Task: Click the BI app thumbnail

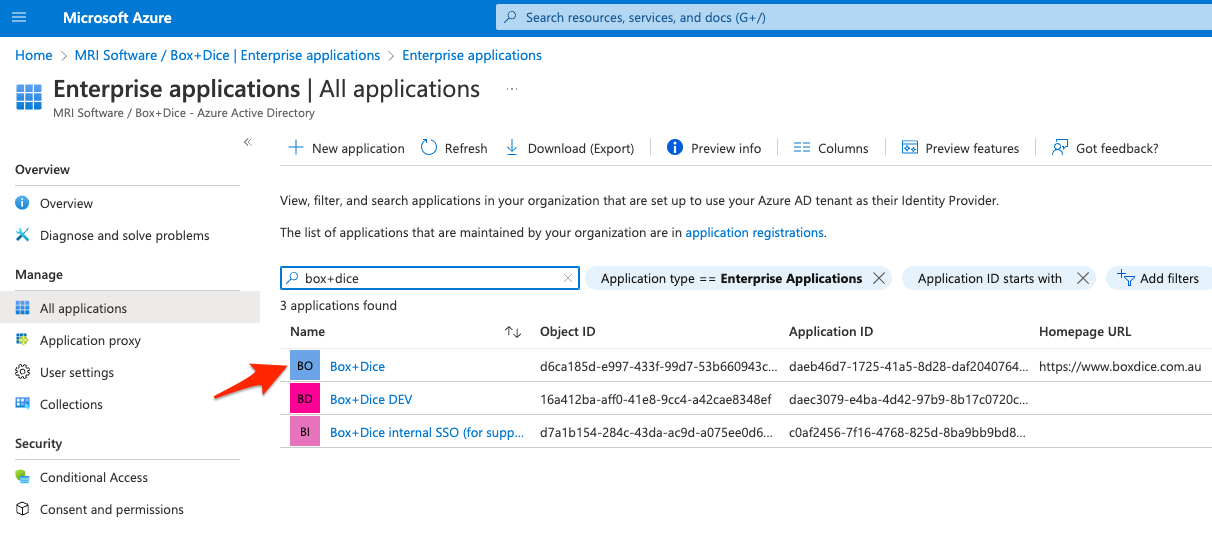Action: 305,432
